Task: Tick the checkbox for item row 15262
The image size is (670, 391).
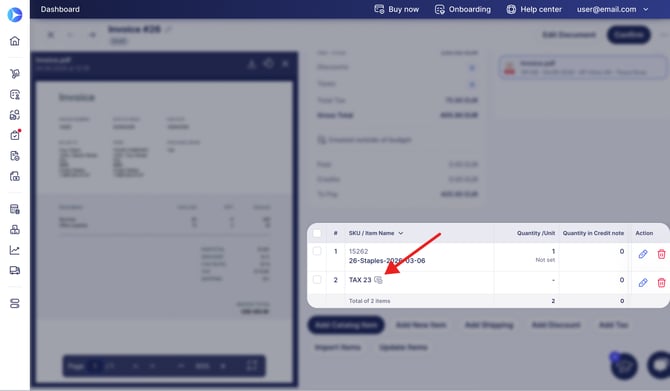Action: point(317,251)
